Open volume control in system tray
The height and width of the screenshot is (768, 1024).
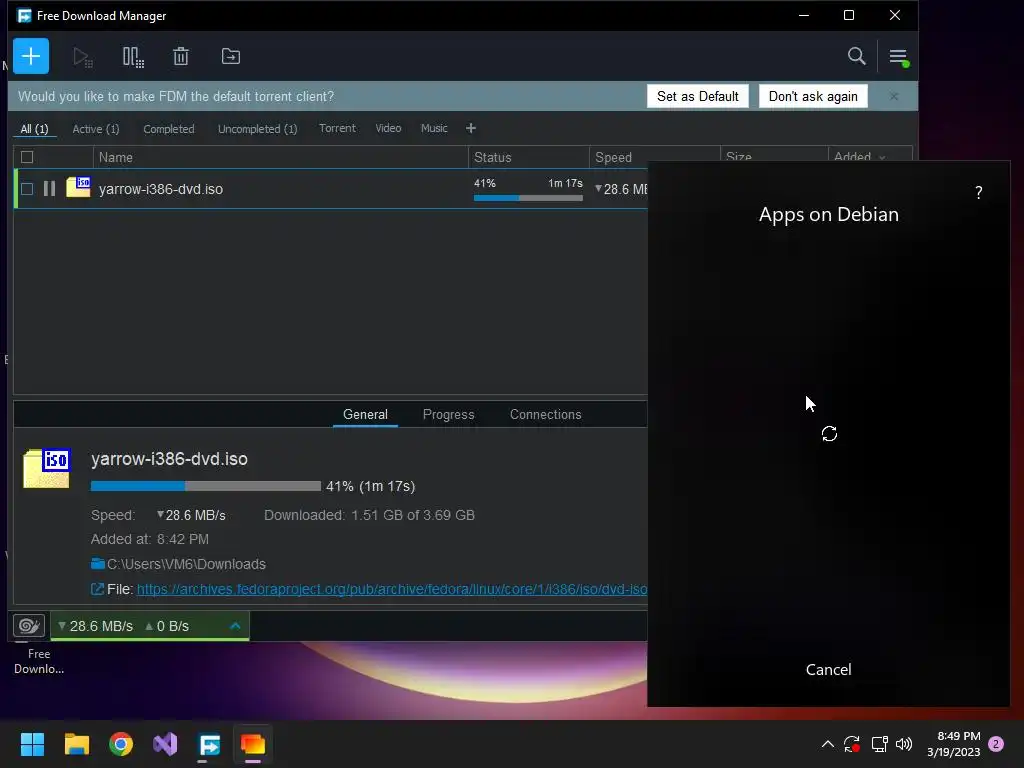point(904,744)
